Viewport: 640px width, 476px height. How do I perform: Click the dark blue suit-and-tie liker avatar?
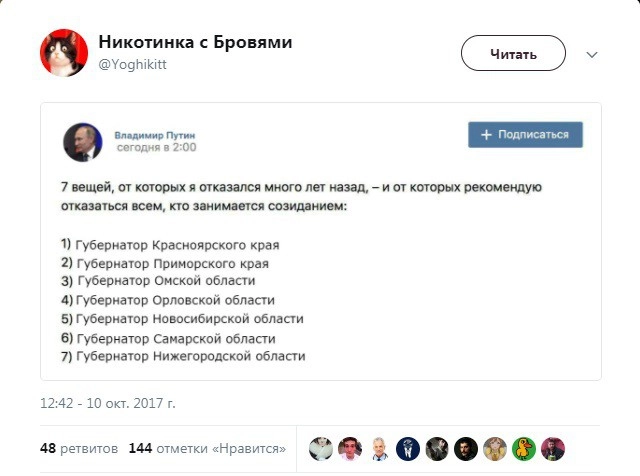click(408, 448)
